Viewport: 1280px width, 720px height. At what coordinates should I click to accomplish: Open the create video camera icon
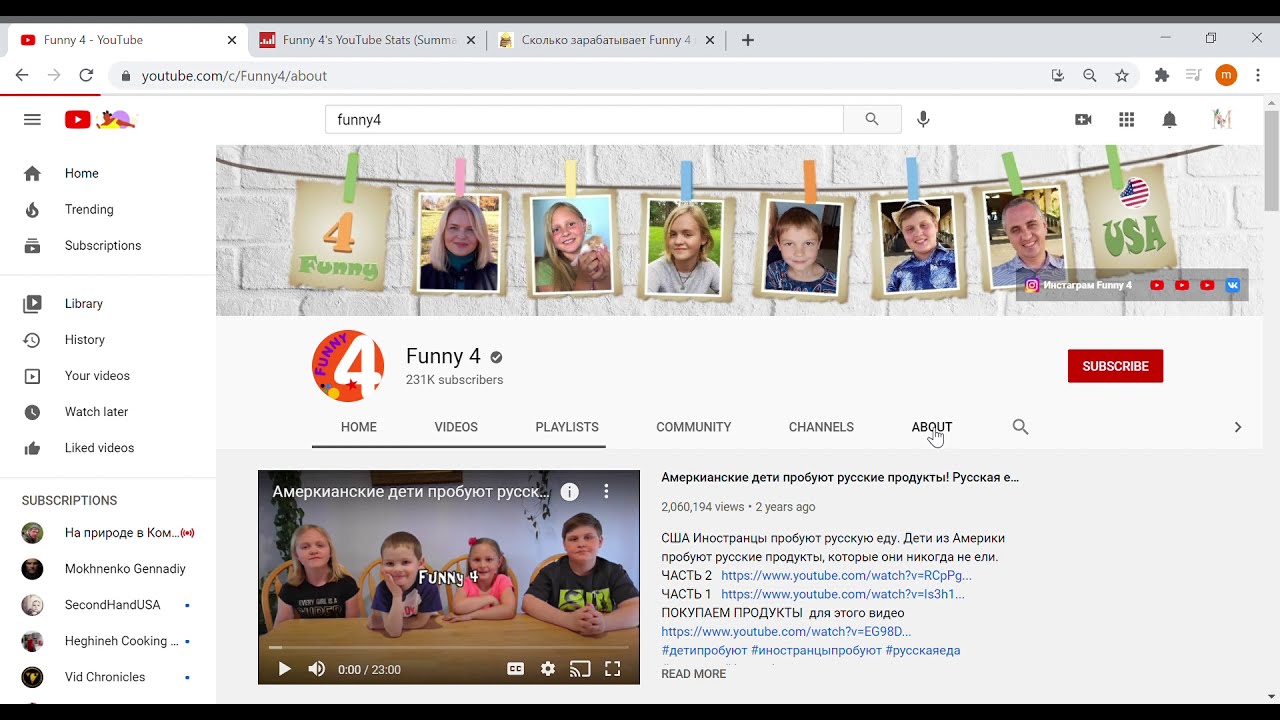tap(1083, 119)
